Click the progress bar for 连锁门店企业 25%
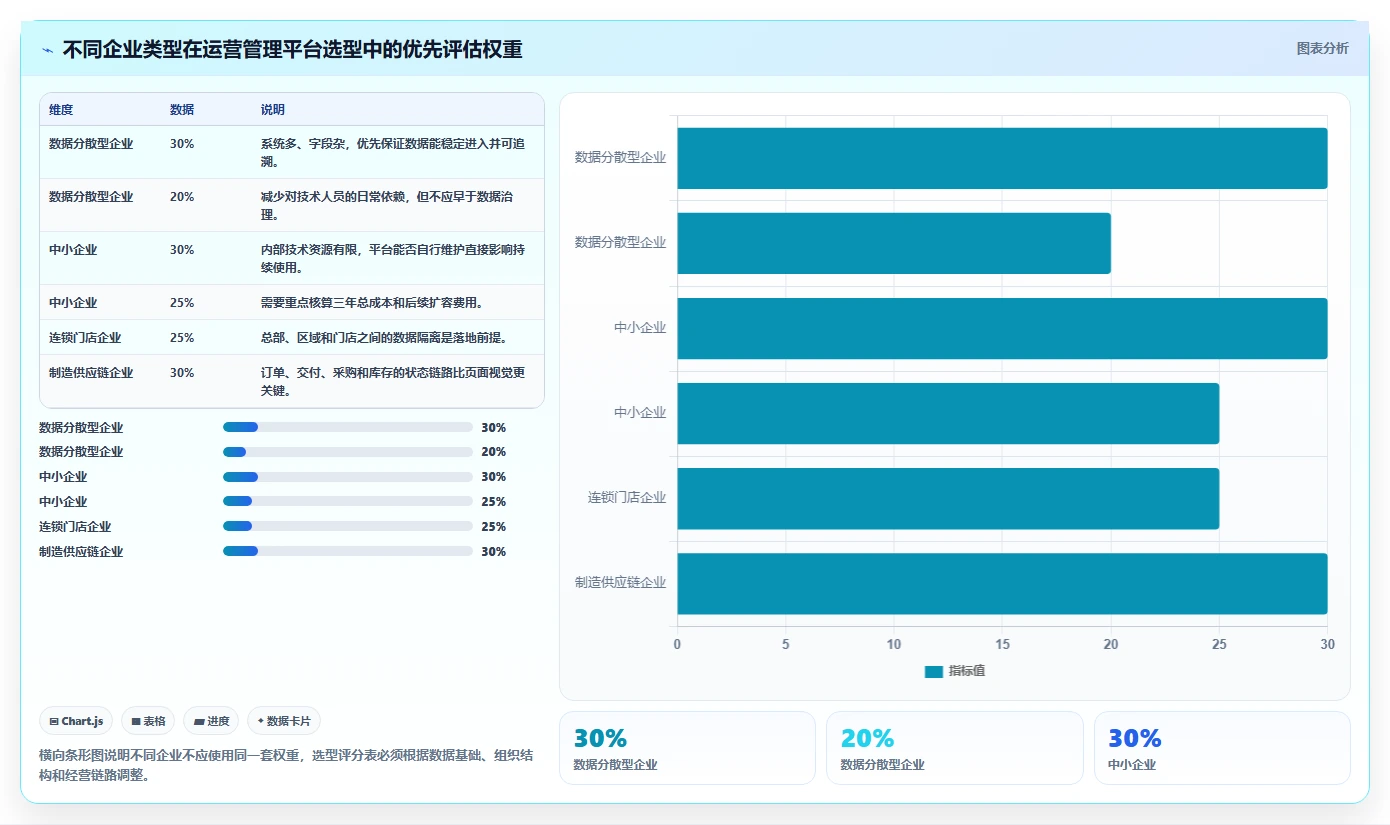This screenshot has height=825, width=1390. tap(348, 527)
